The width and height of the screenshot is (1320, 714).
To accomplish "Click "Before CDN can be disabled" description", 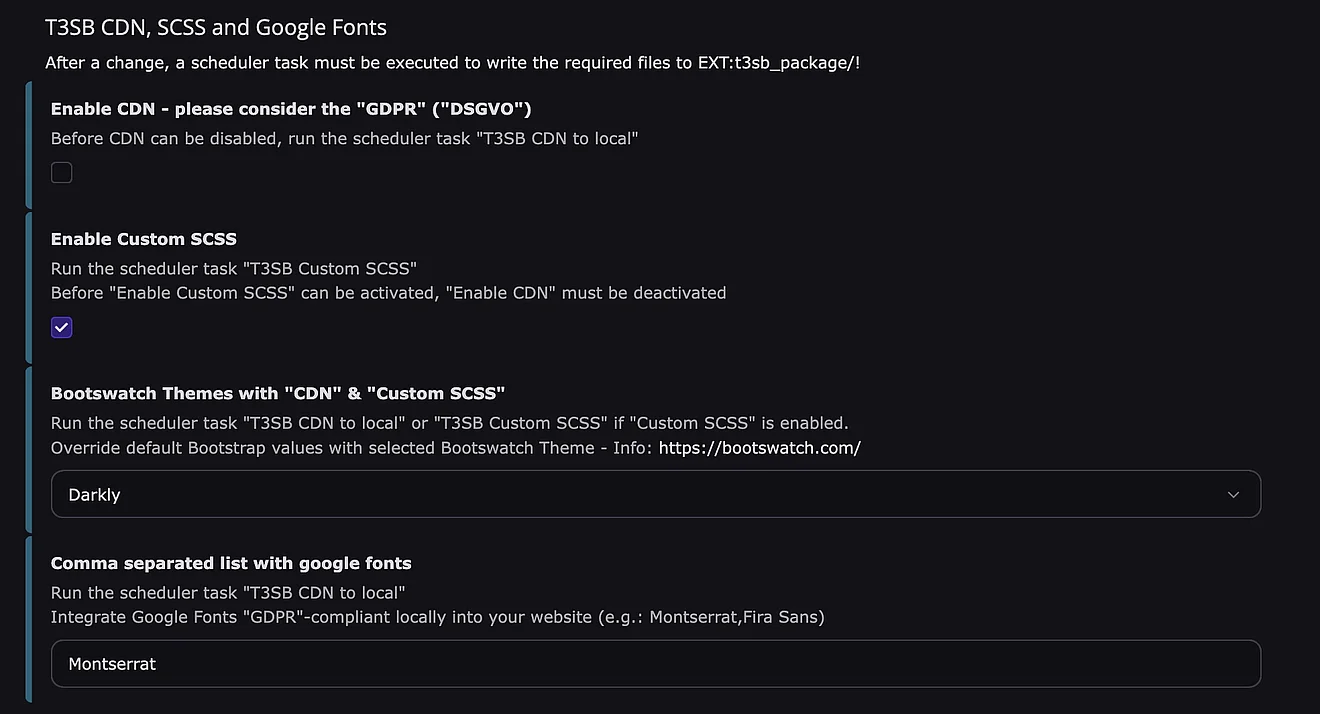I will pos(344,139).
